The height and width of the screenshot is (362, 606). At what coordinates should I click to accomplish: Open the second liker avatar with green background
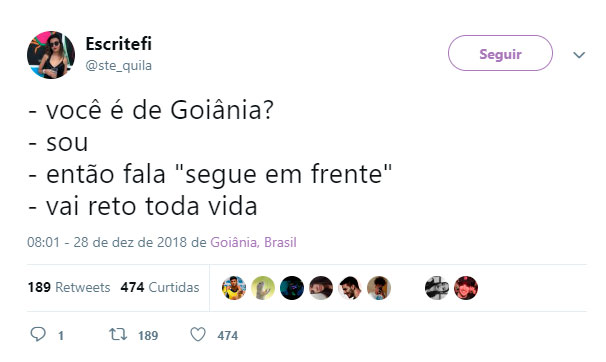click(x=263, y=288)
